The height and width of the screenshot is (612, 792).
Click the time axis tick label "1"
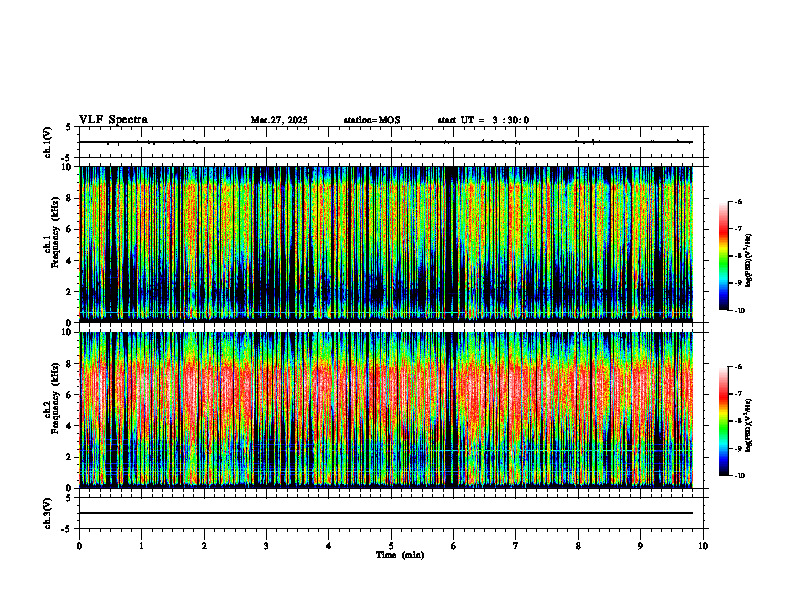click(141, 546)
